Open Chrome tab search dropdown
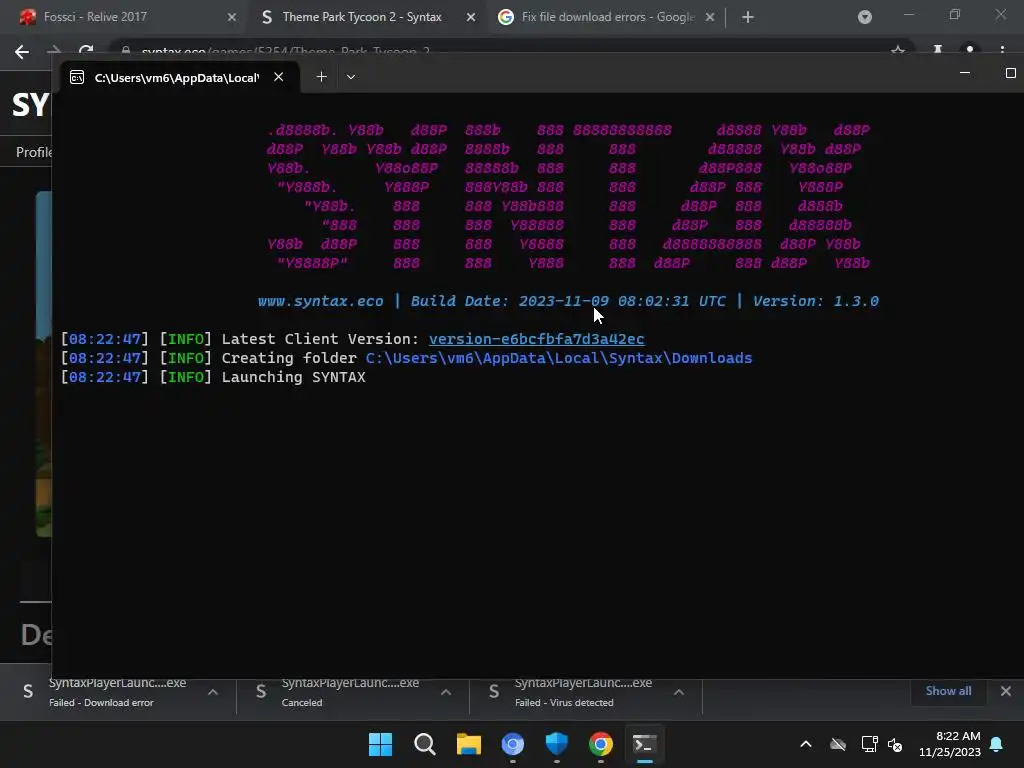This screenshot has width=1024, height=768. point(865,18)
